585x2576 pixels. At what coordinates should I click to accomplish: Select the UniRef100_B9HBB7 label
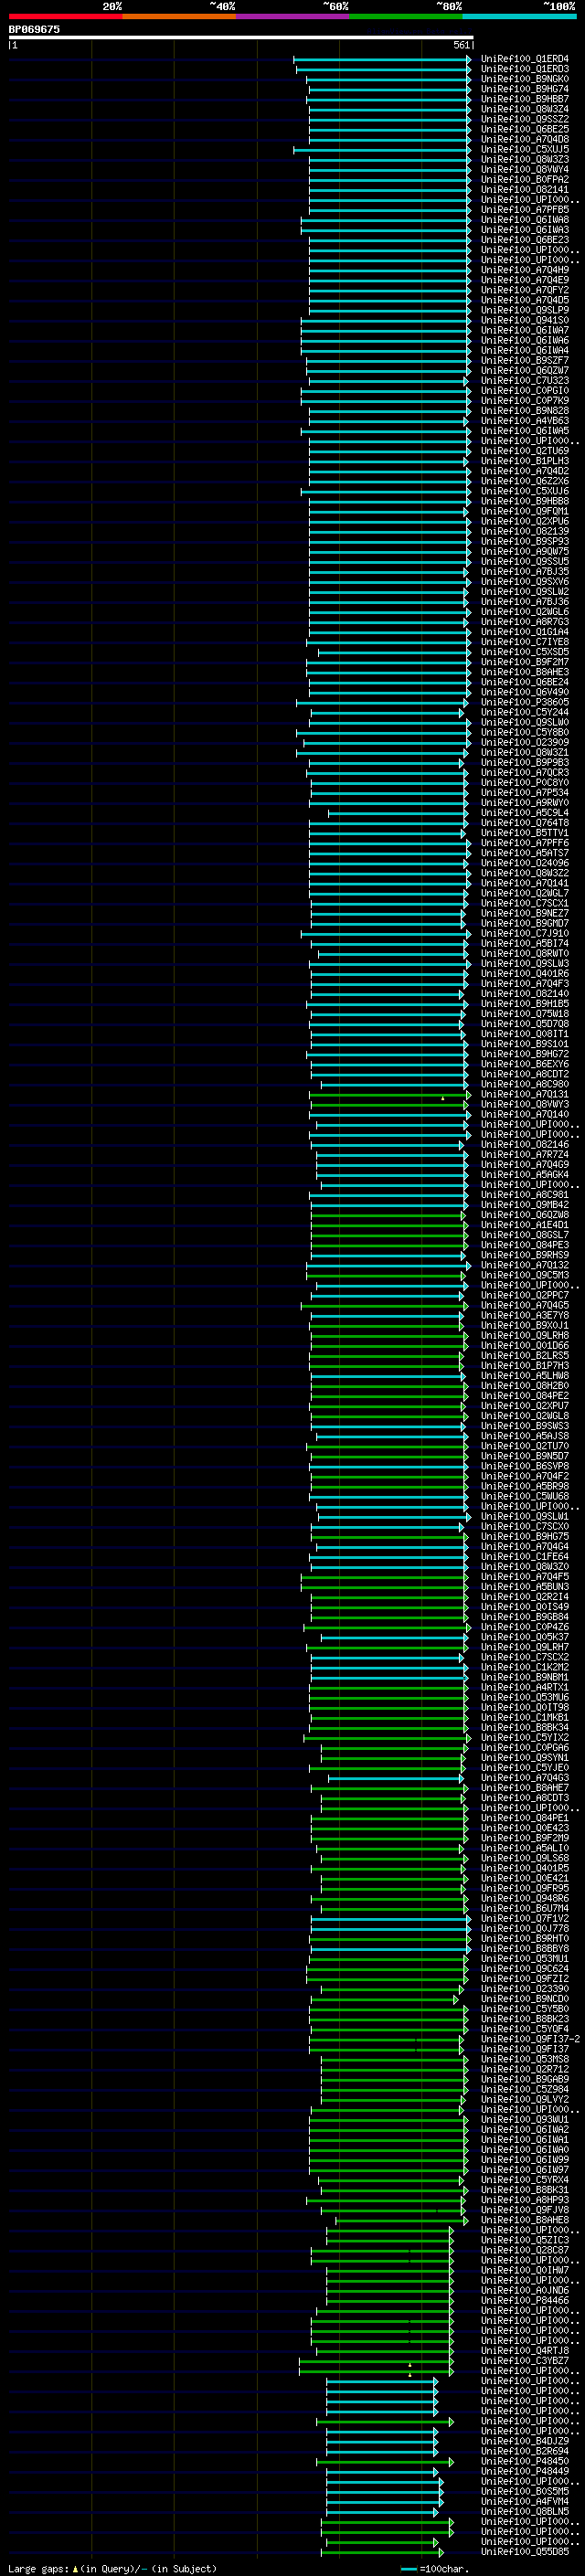(525, 99)
